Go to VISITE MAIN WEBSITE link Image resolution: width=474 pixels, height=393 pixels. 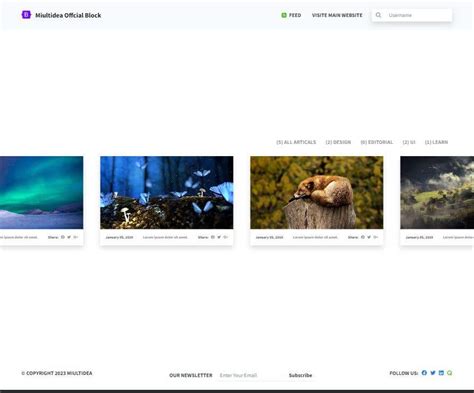tap(337, 15)
